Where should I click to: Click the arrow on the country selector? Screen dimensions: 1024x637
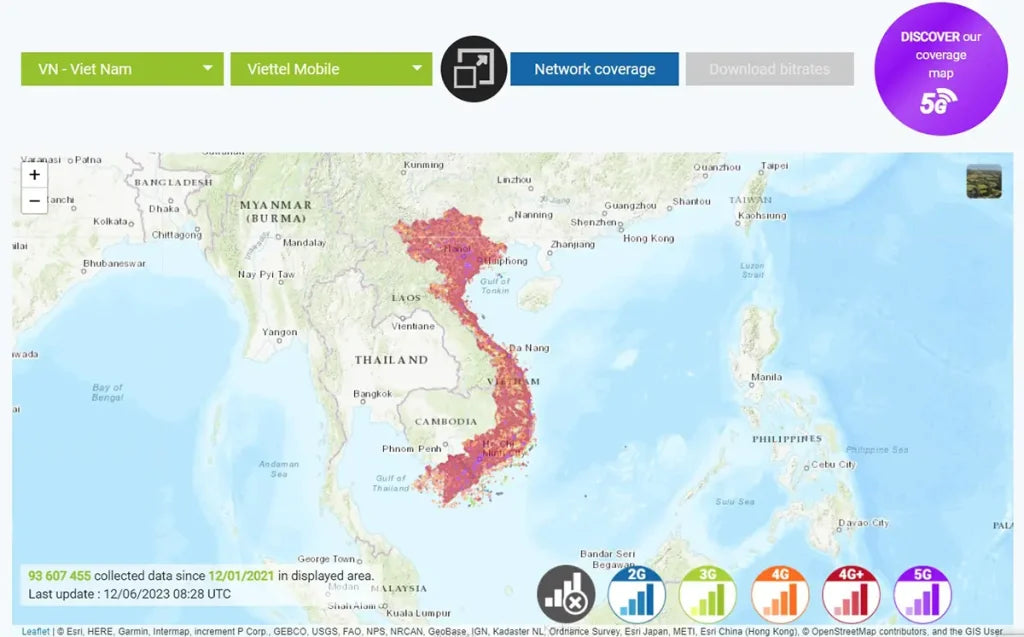(x=207, y=69)
